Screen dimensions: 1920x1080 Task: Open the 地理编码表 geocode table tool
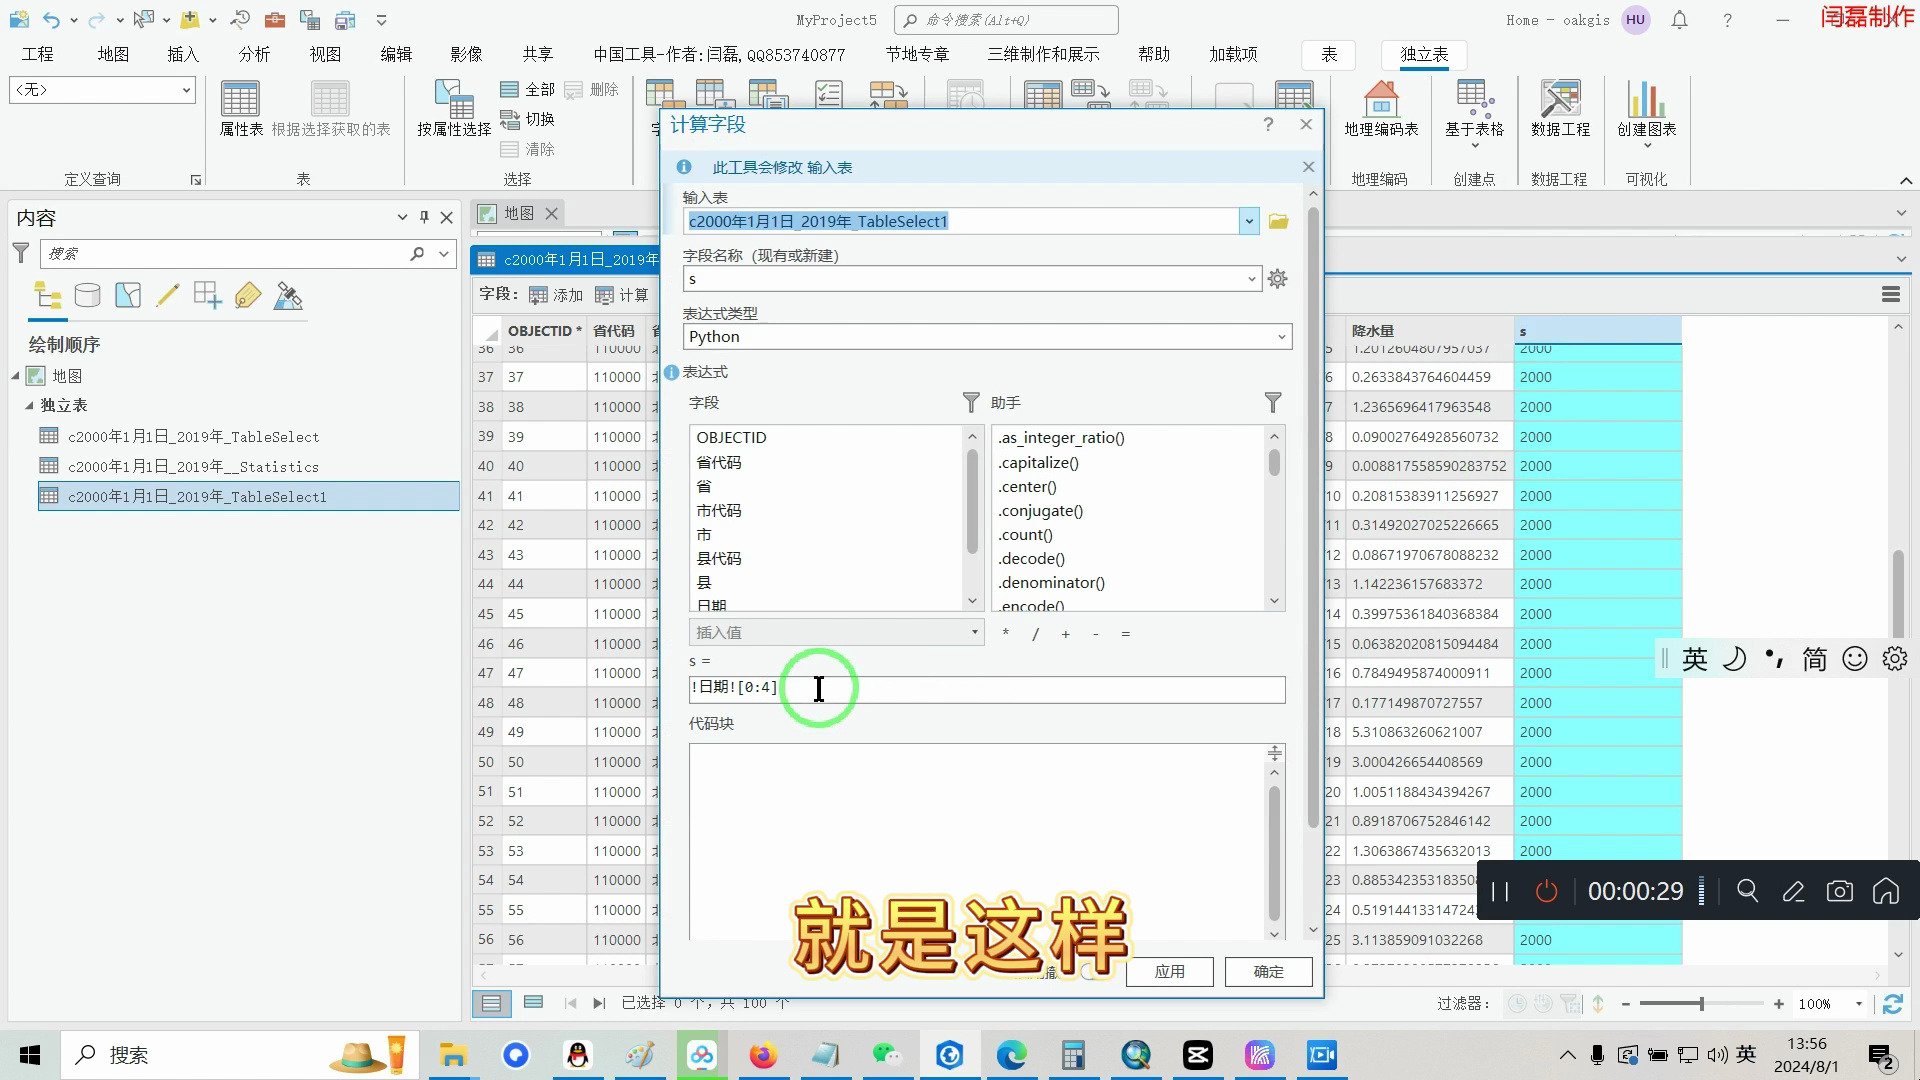click(x=1381, y=110)
